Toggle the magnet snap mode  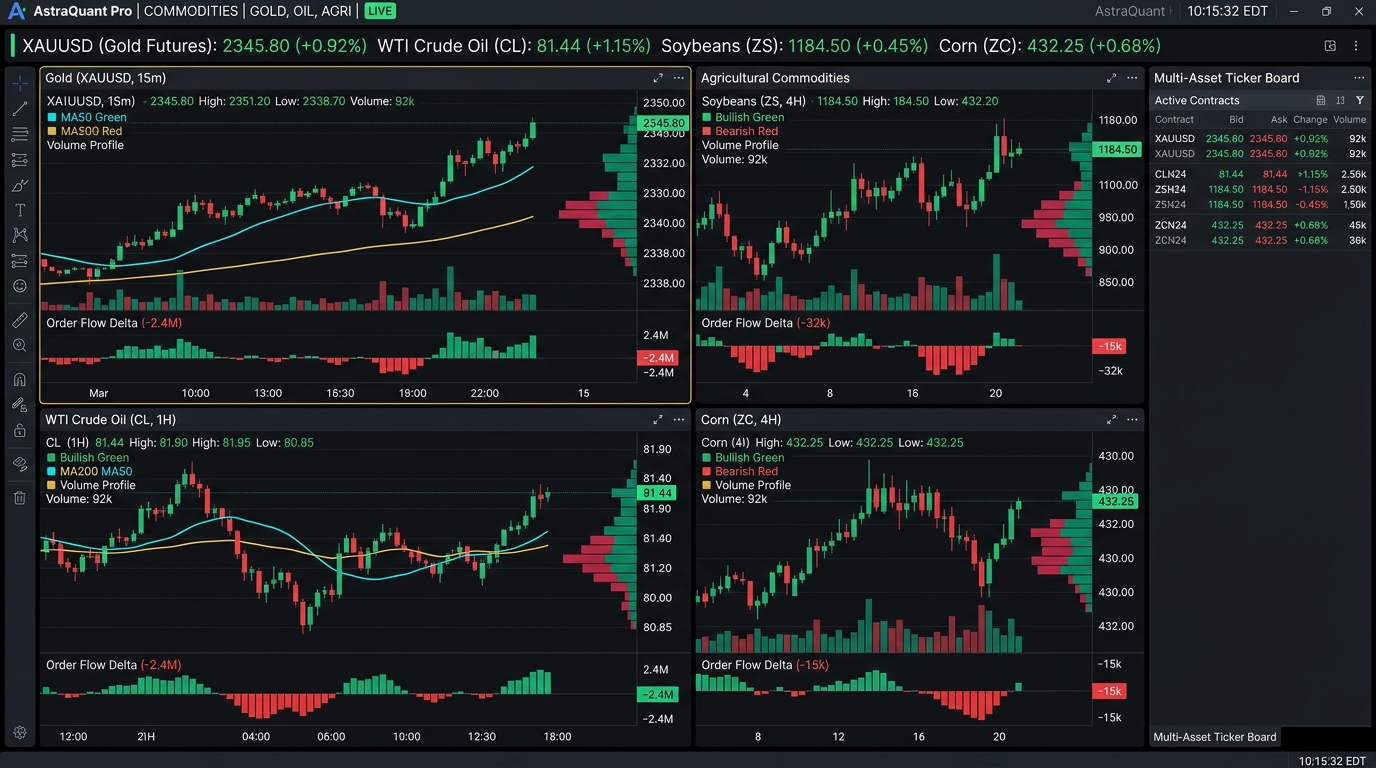pyautogui.click(x=20, y=379)
